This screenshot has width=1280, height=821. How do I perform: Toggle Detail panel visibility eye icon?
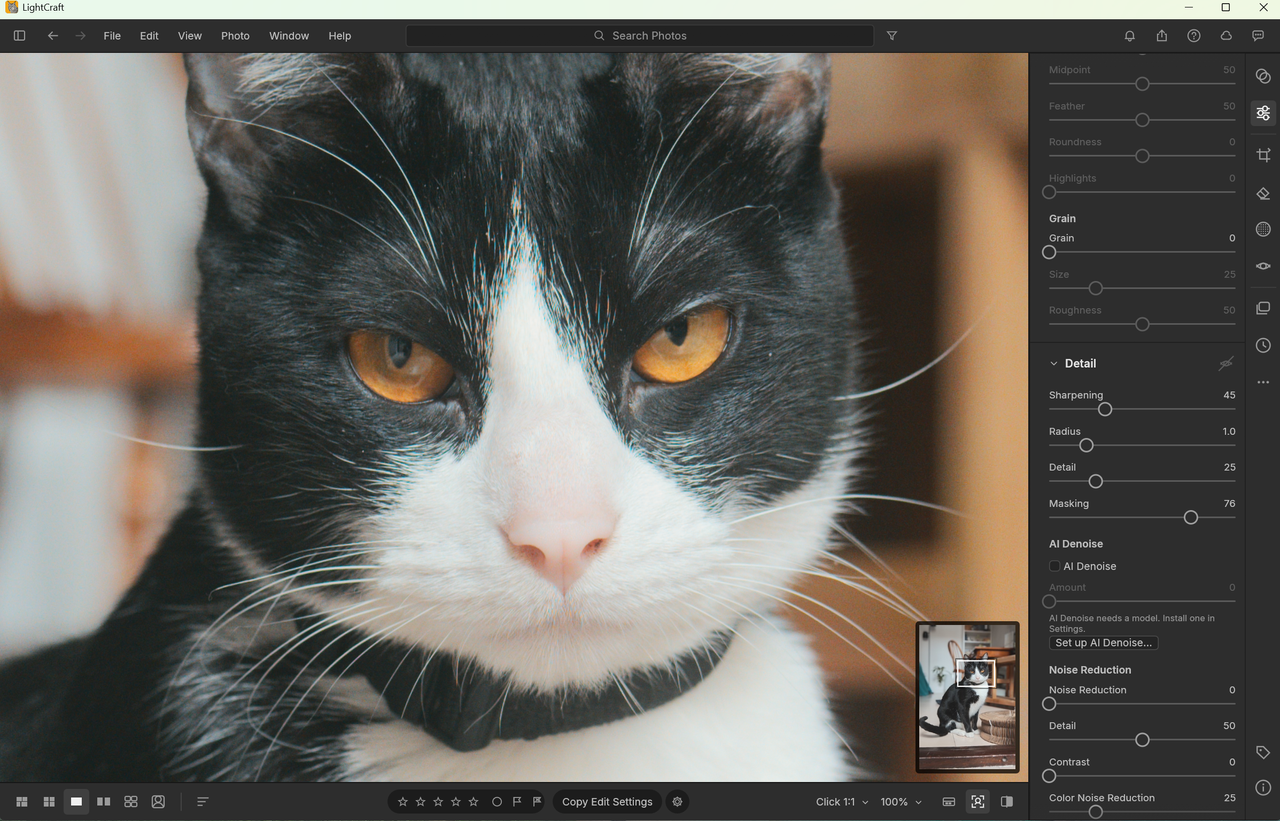pyautogui.click(x=1226, y=364)
